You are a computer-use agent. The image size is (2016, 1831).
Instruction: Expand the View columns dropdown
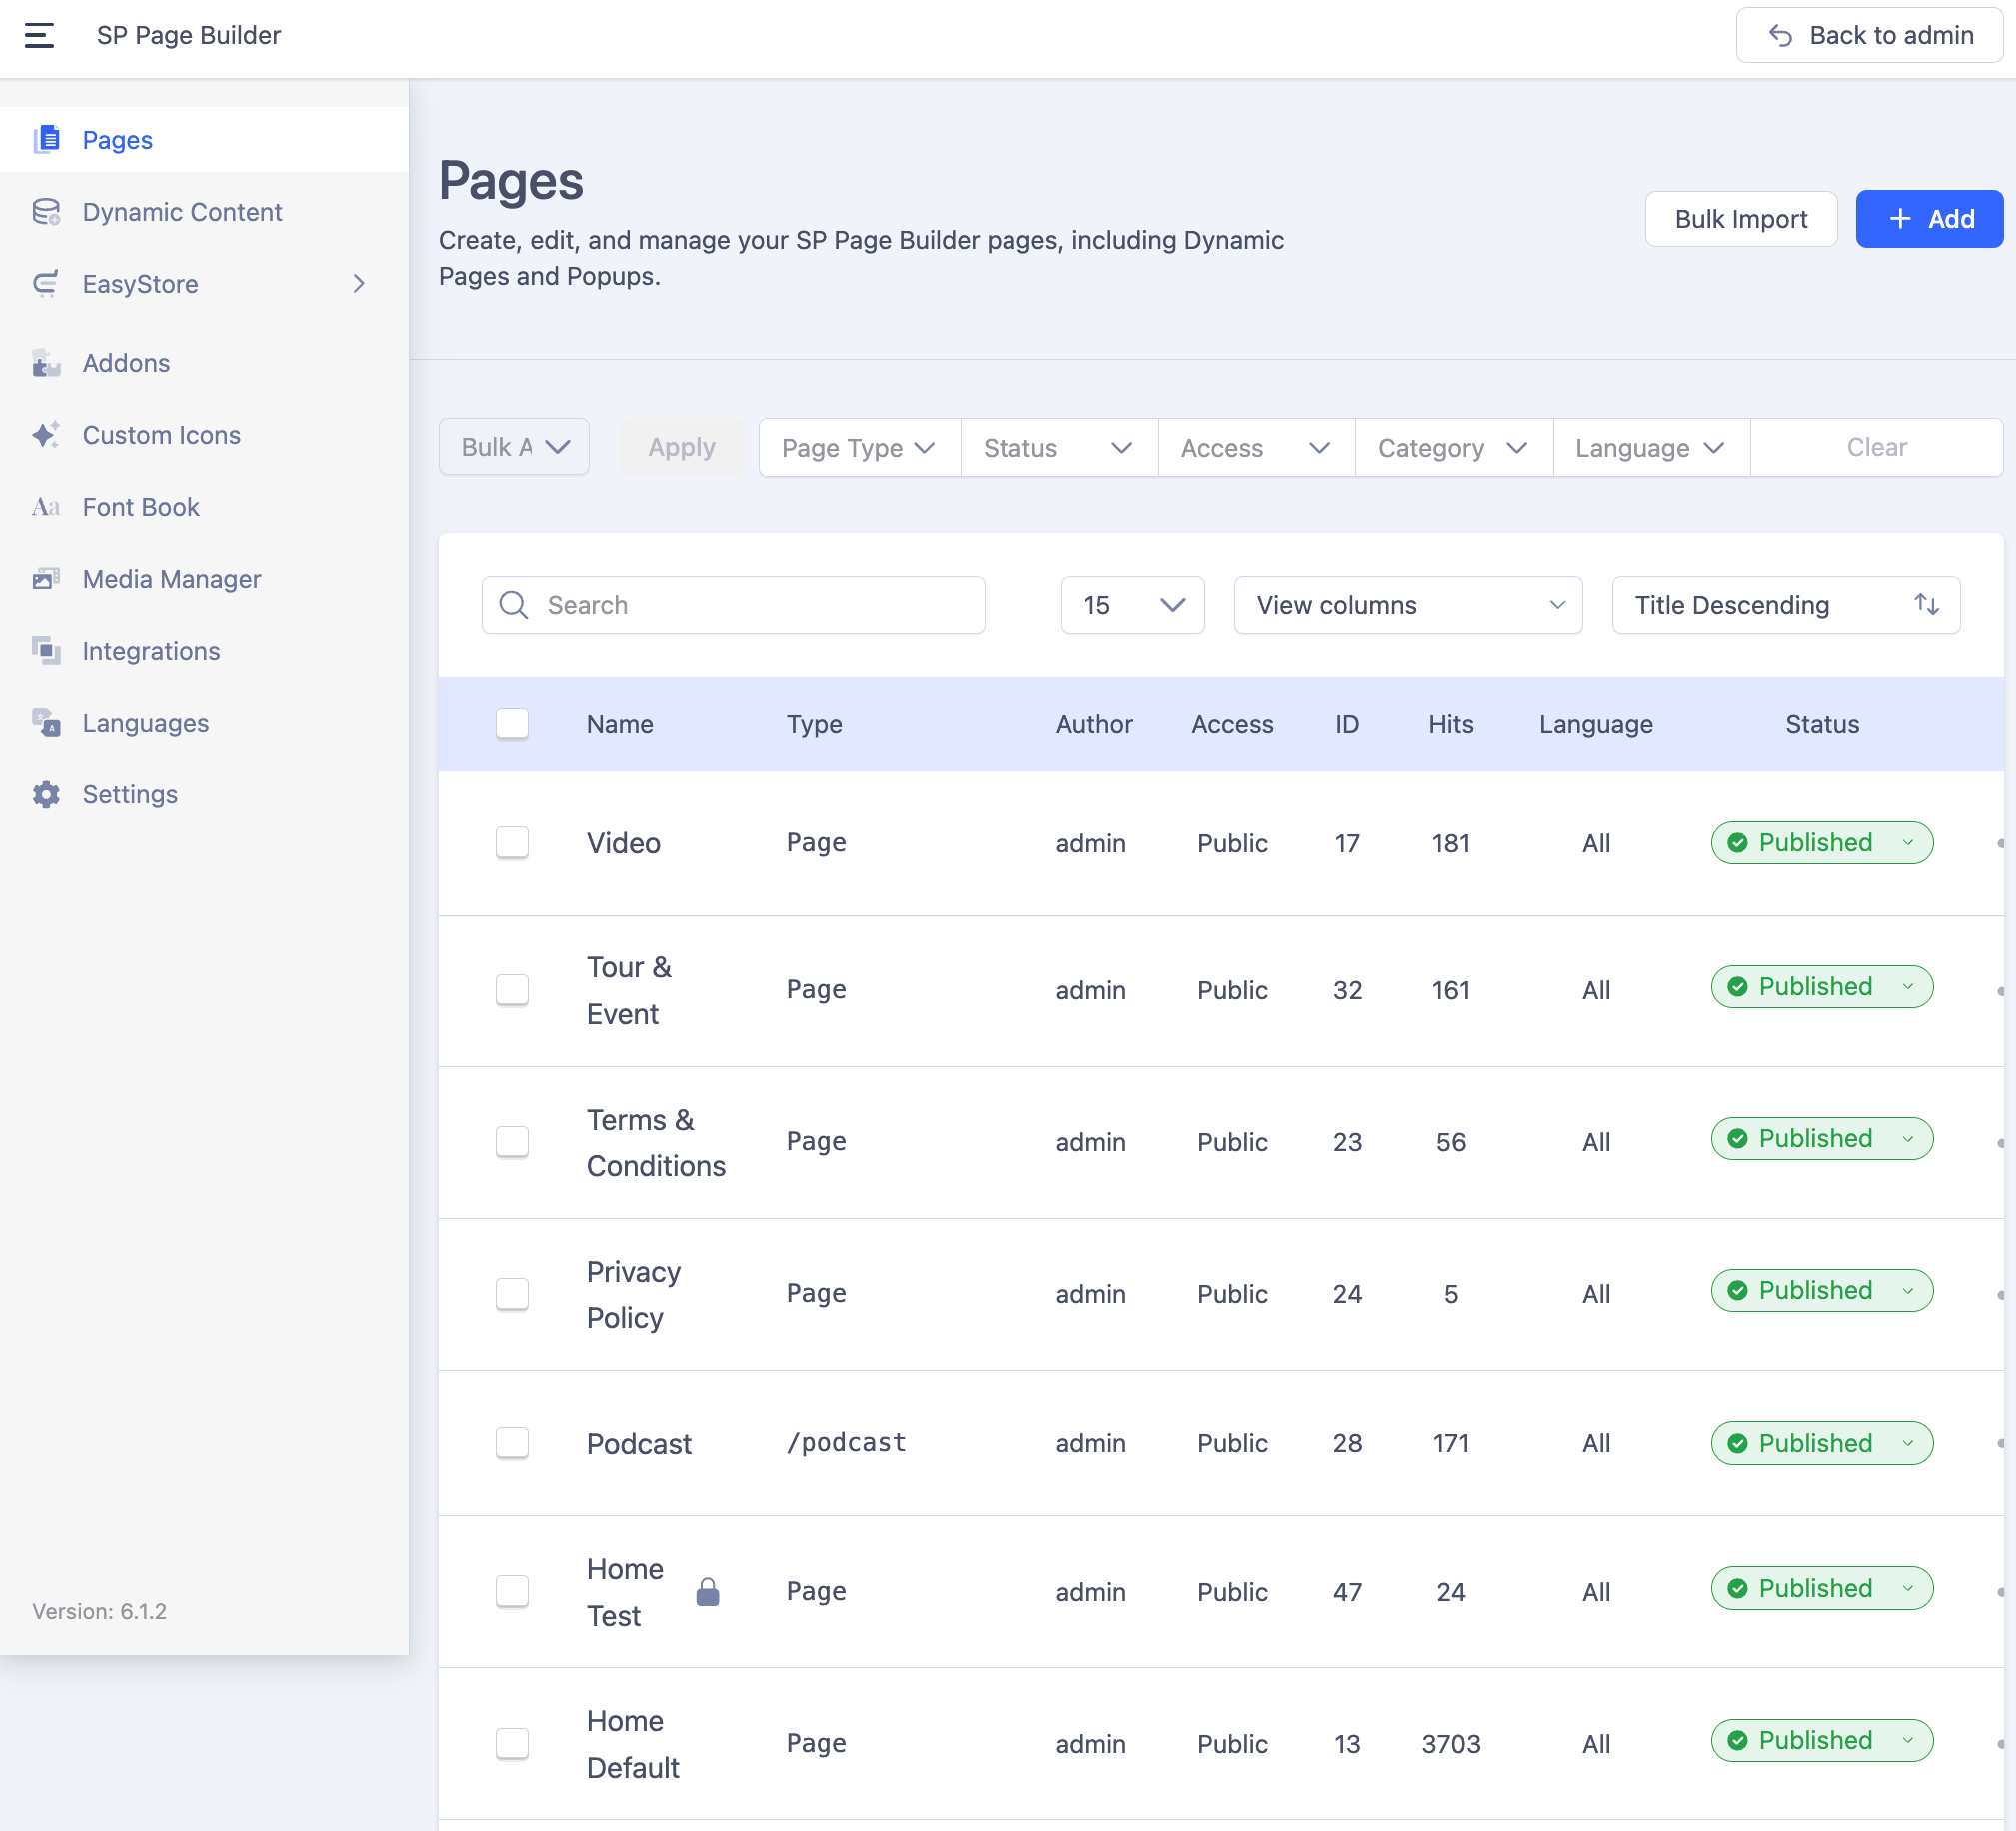tap(1407, 604)
